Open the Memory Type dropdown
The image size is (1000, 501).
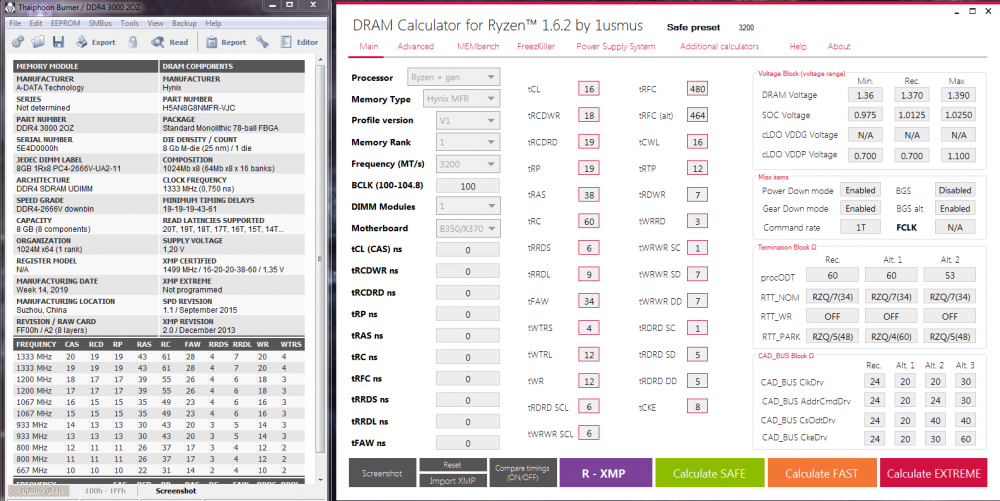453,99
